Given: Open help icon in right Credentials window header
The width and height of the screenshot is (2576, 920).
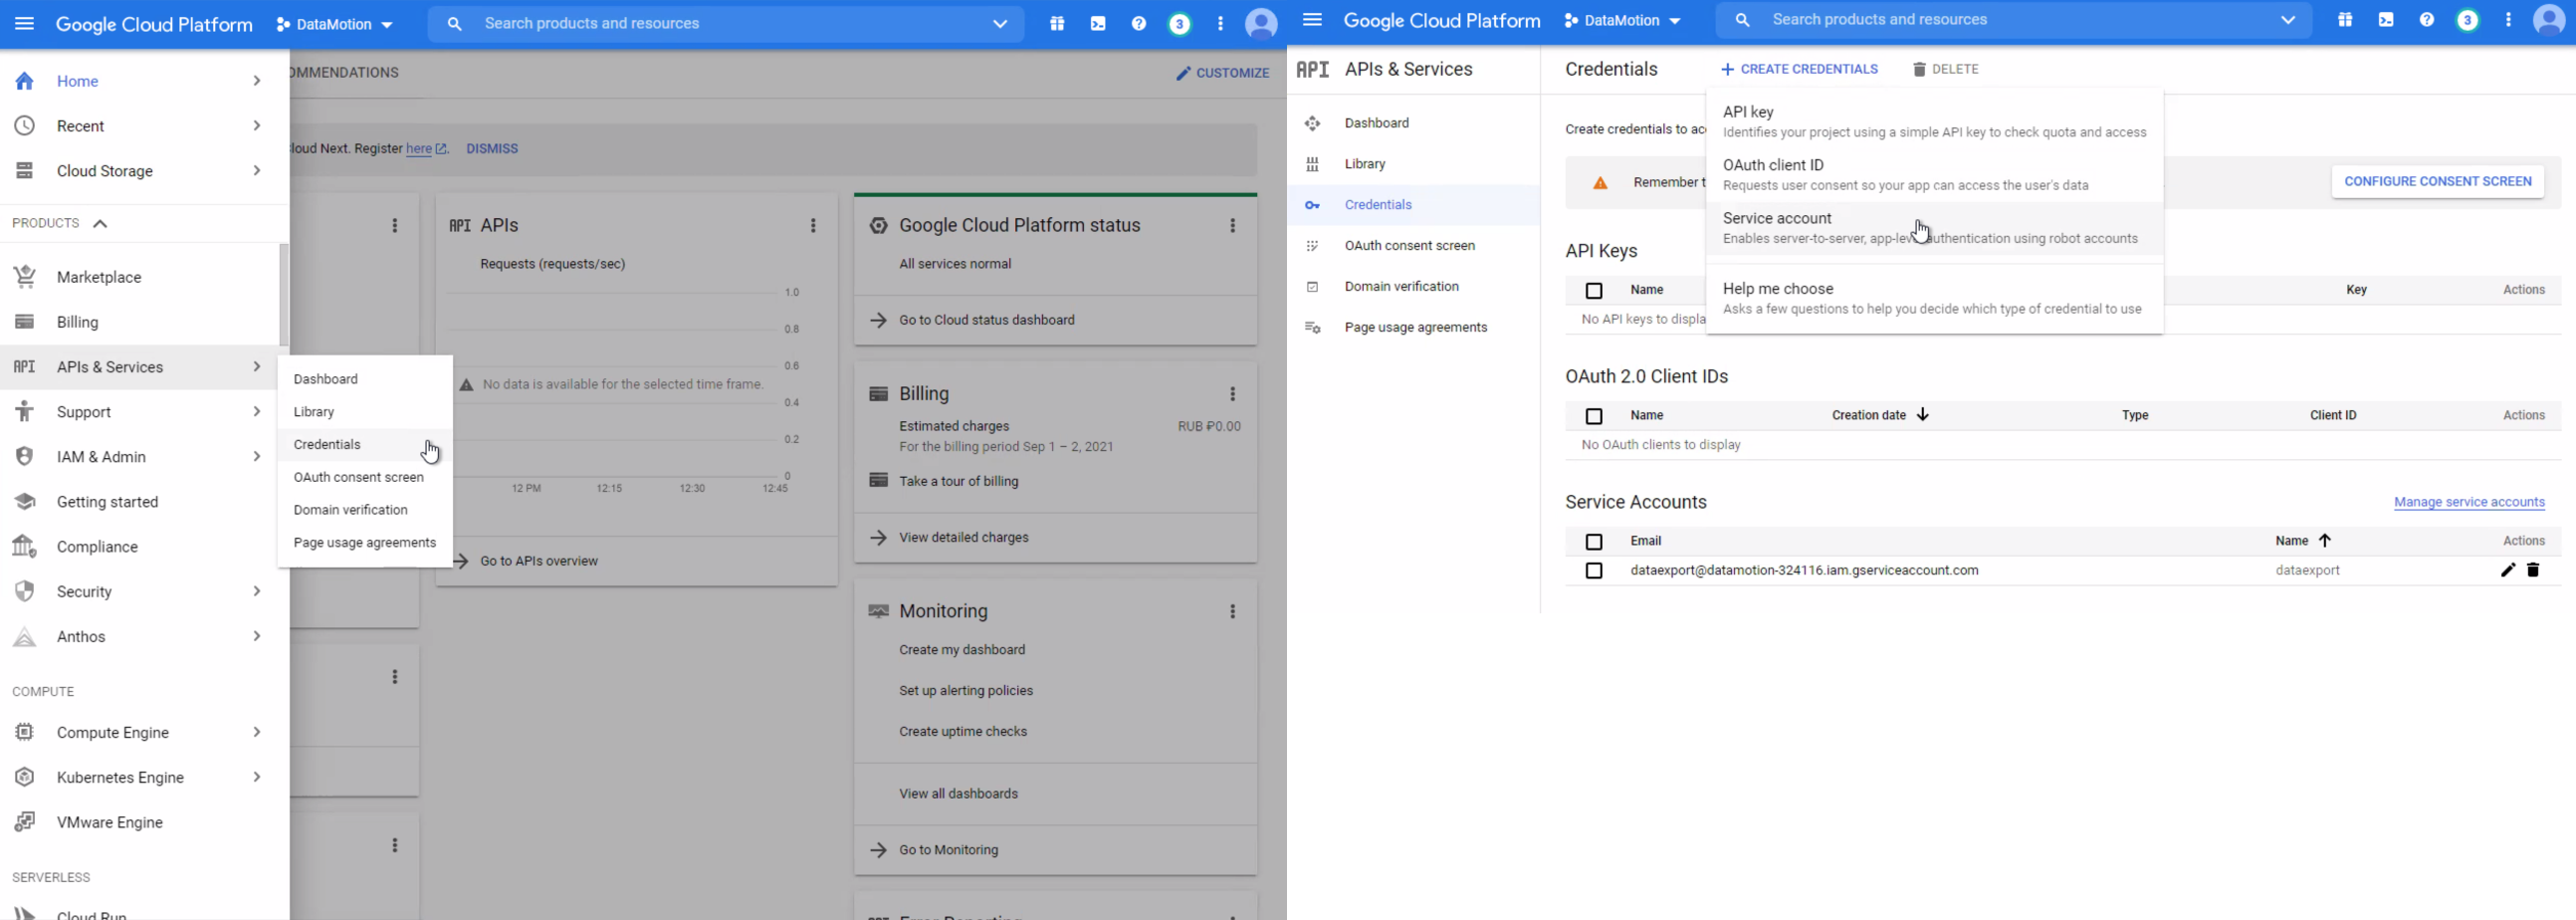Looking at the screenshot, I should (2427, 20).
